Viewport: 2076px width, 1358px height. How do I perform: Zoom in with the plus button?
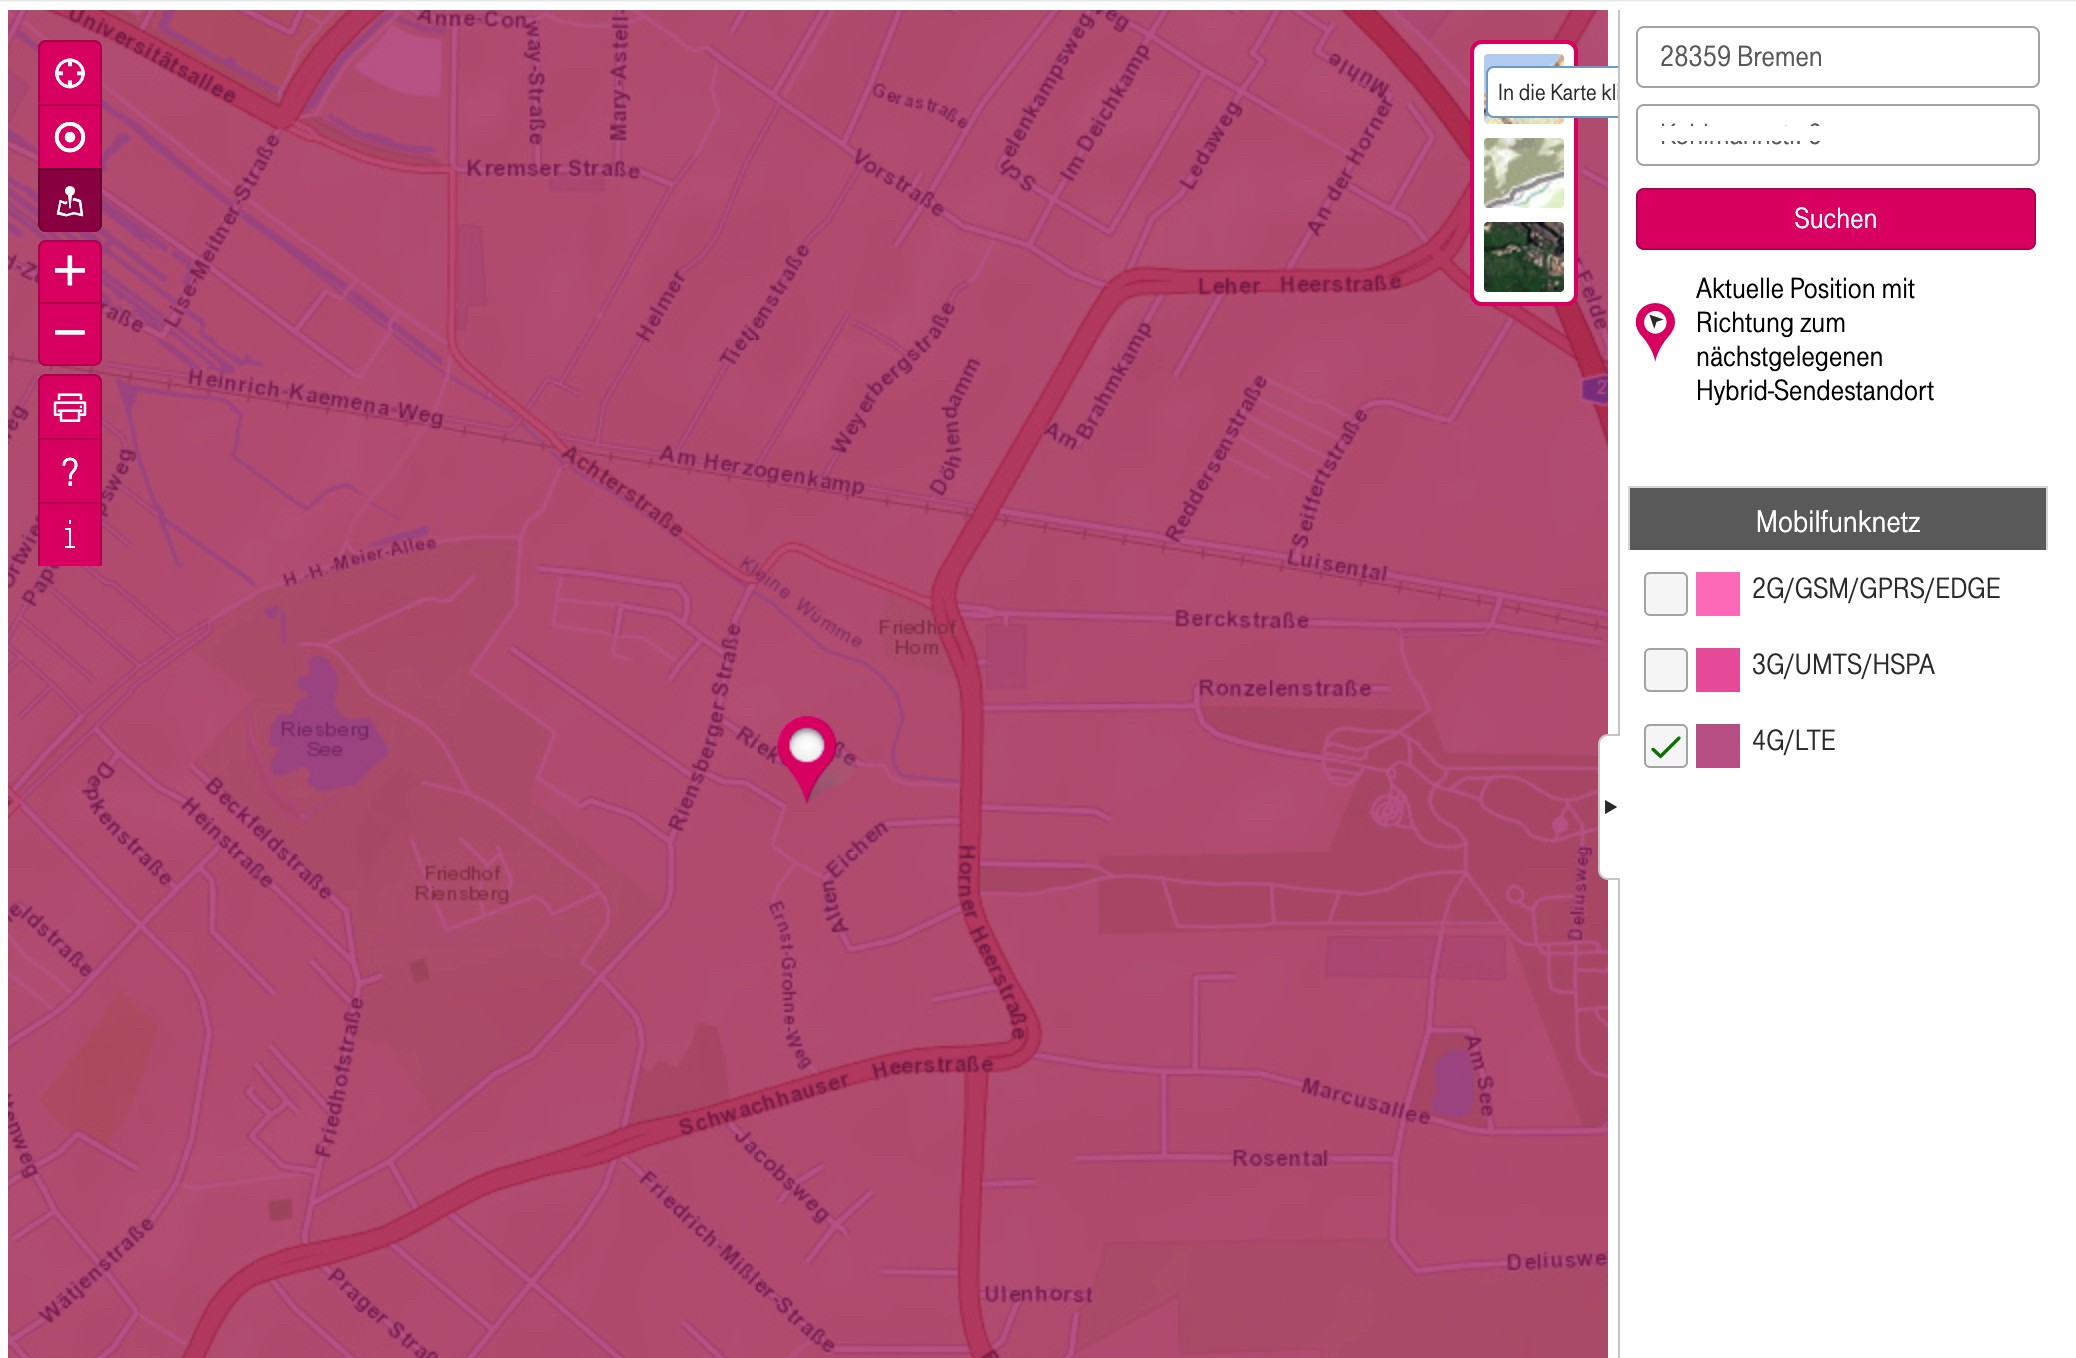(x=70, y=271)
